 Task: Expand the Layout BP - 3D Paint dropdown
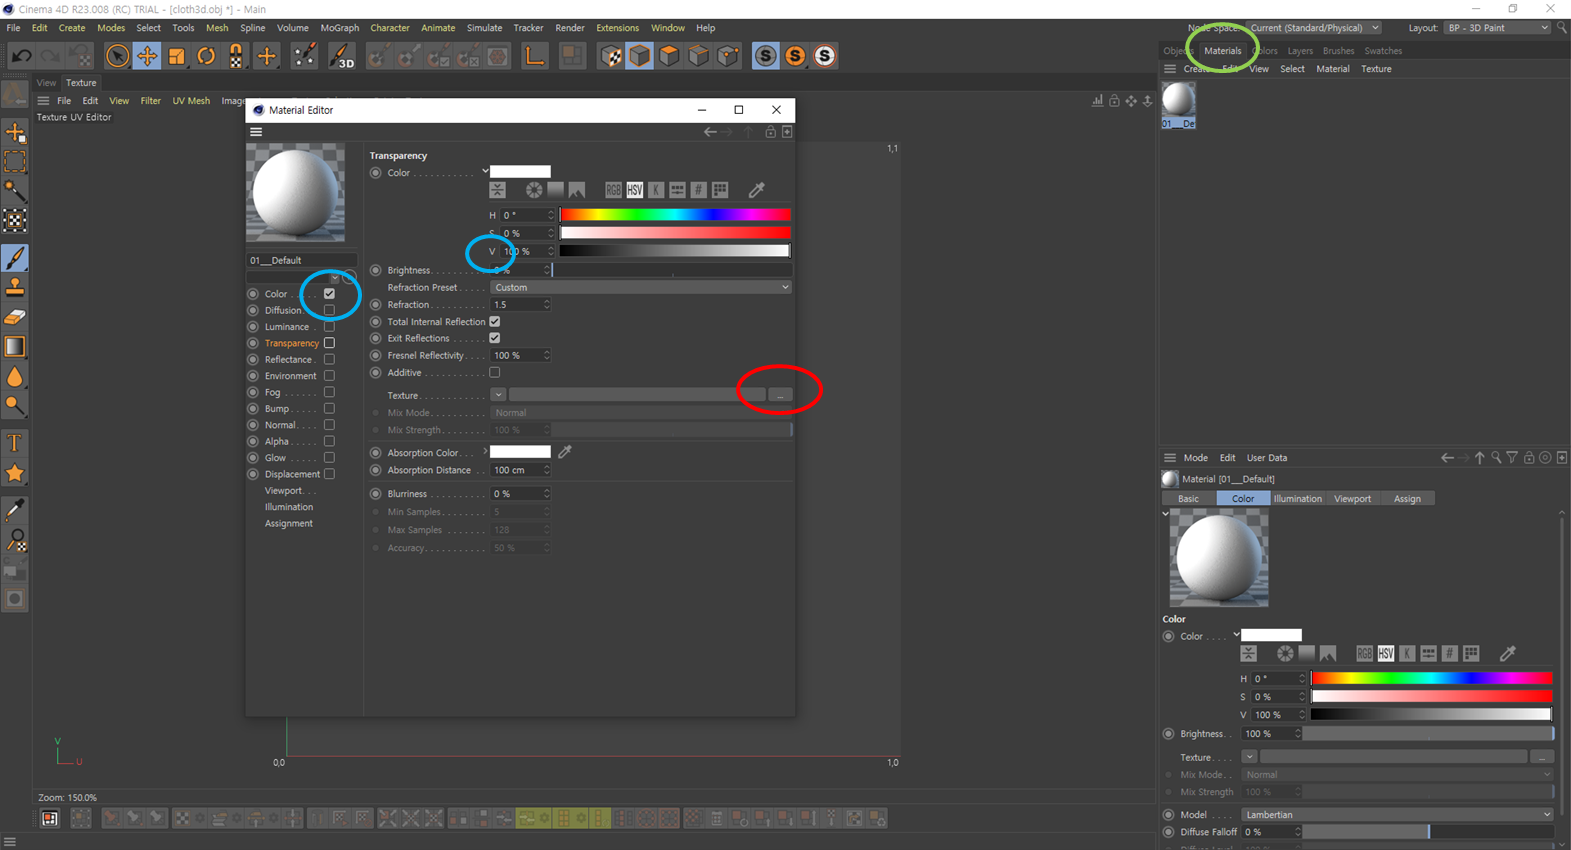[1497, 28]
